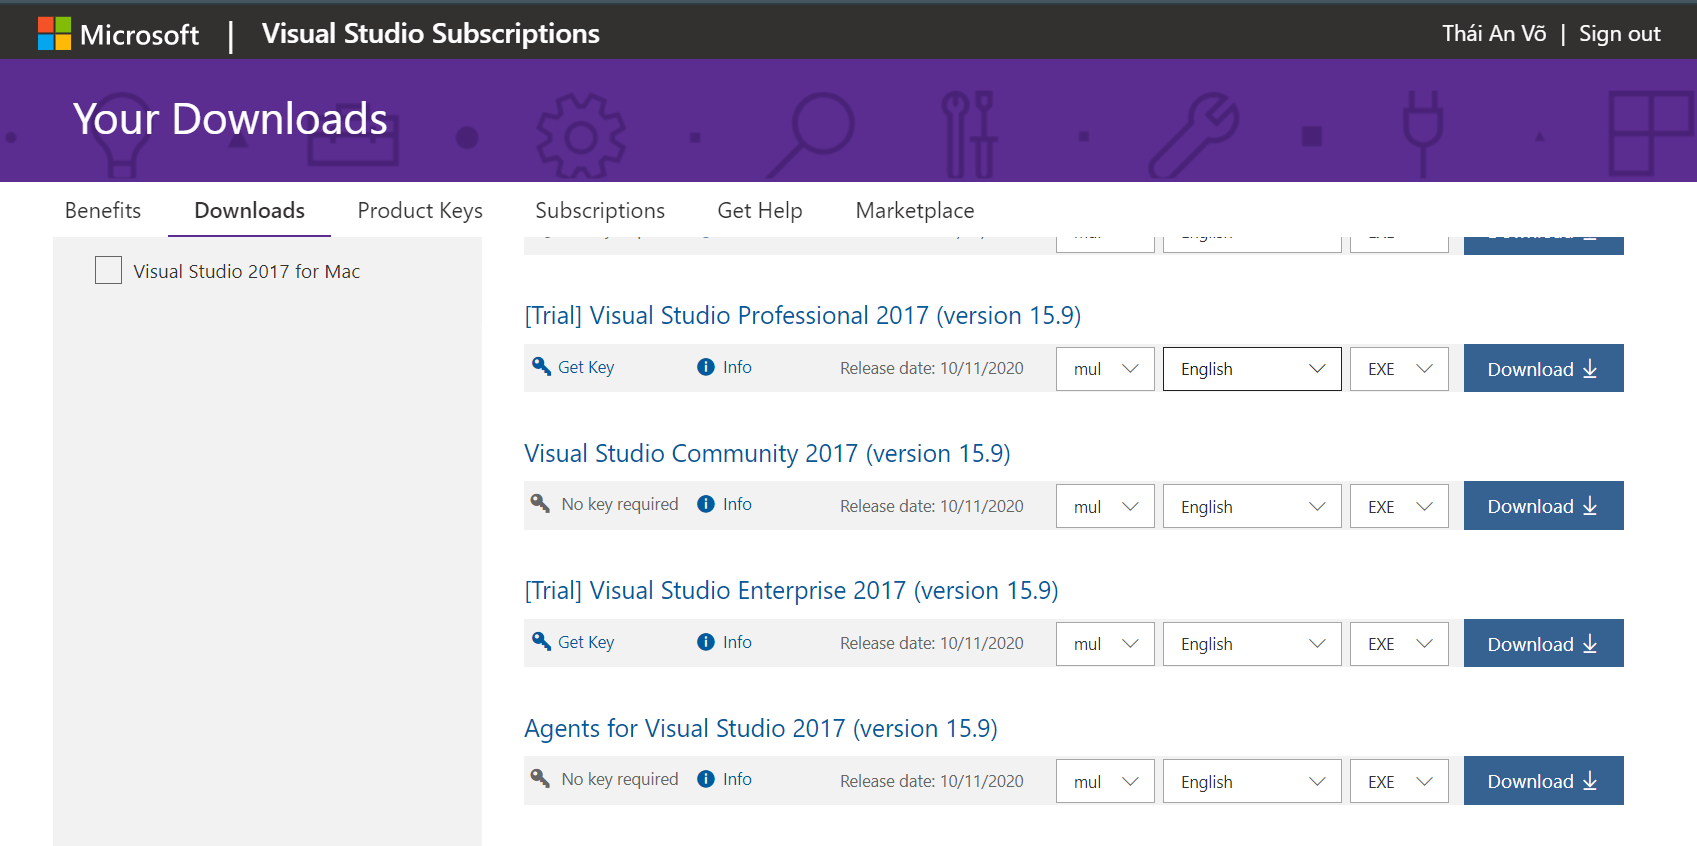The height and width of the screenshot is (846, 1697).
Task: Switch to the Benefits tab
Action: [103, 210]
